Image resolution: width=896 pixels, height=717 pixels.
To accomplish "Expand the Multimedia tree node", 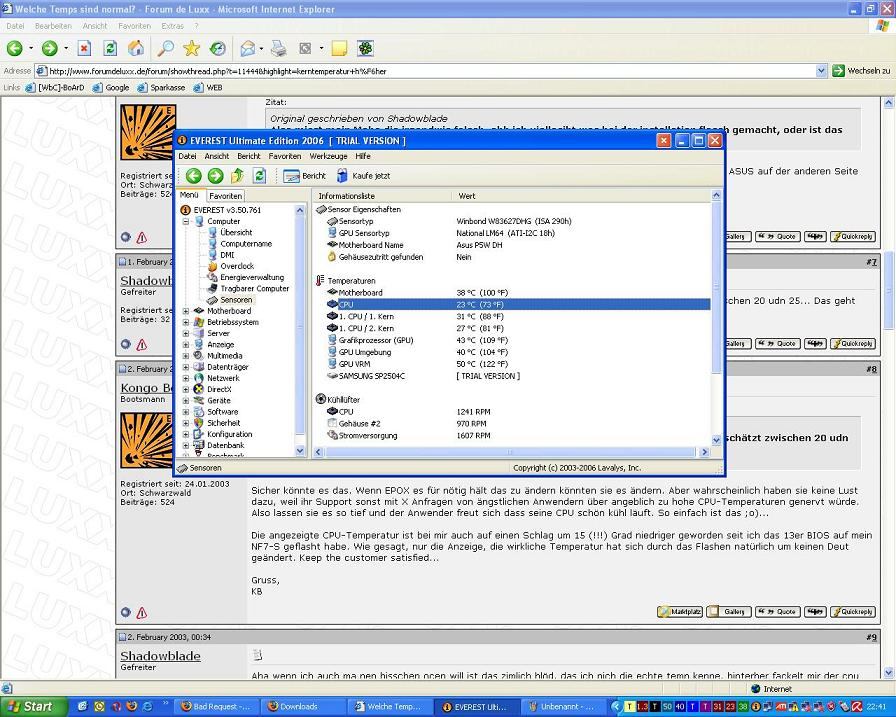I will coord(186,355).
